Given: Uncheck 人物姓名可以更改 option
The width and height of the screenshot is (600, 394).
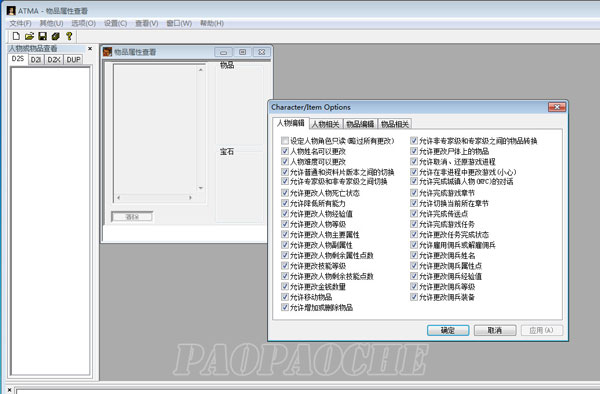Looking at the screenshot, I should (285, 151).
